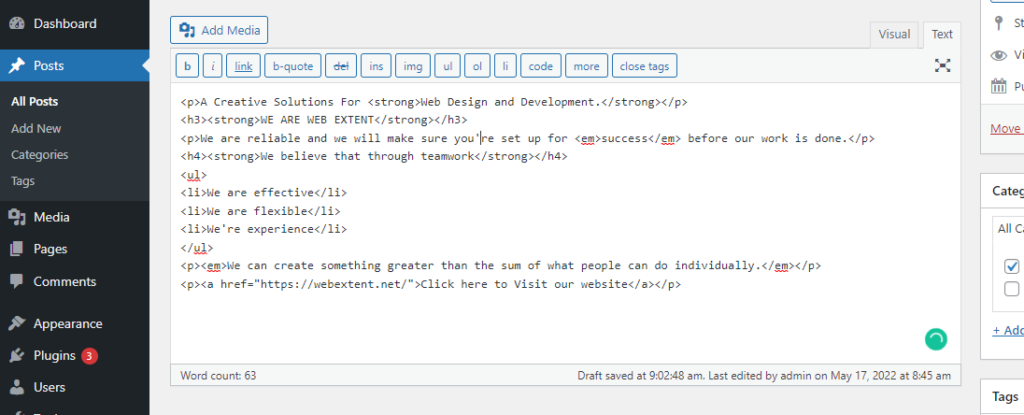Screen dimensions: 1024x415
Task: Click the status key icon in Publish box
Action: tap(998, 24)
